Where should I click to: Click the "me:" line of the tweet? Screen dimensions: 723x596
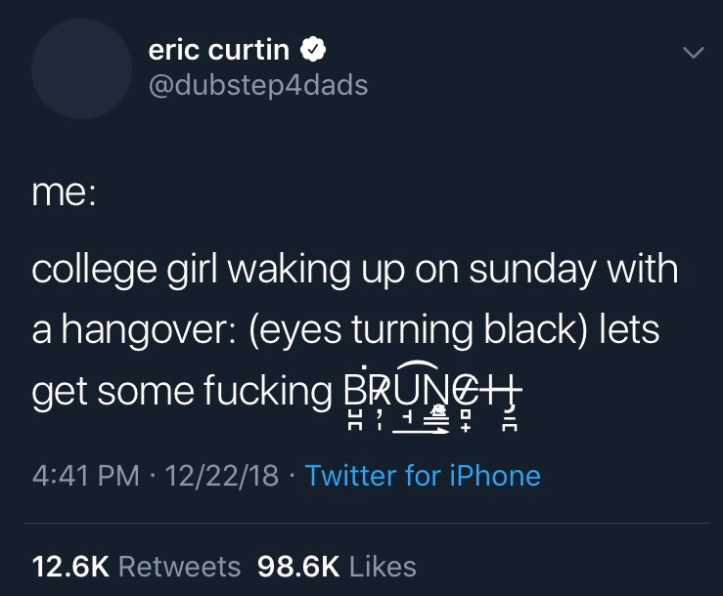63,191
